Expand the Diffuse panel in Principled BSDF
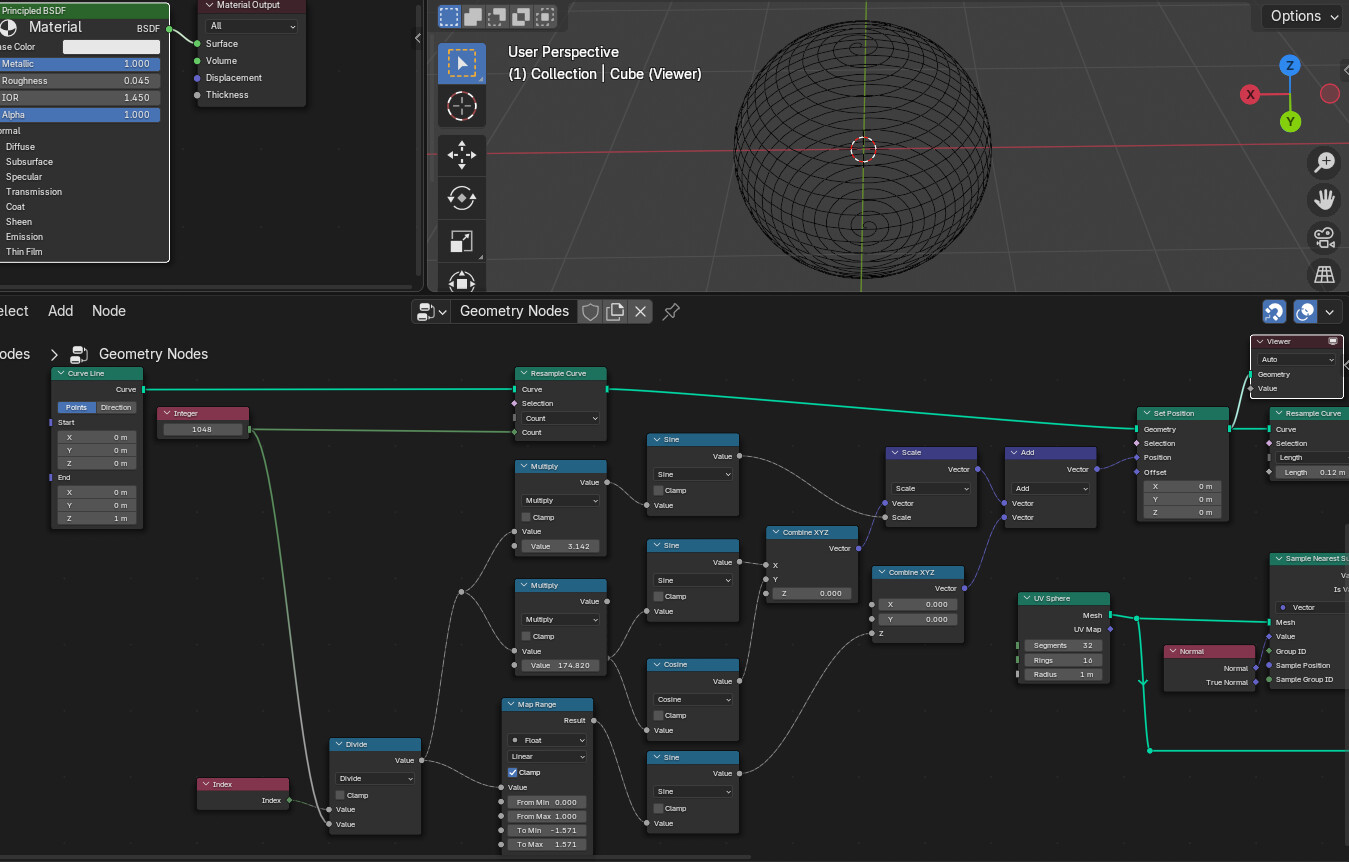1349x862 pixels. point(20,146)
